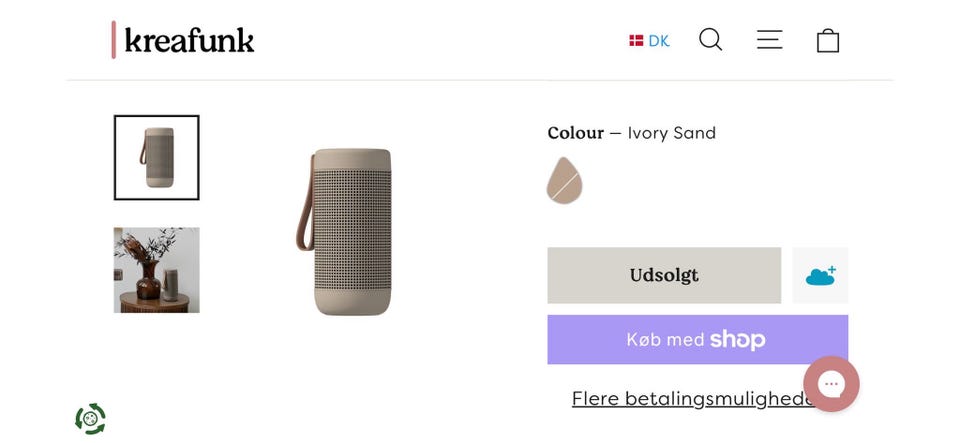This screenshot has height=443, width=960.
Task: Open the shopping bag cart
Action: [827, 41]
